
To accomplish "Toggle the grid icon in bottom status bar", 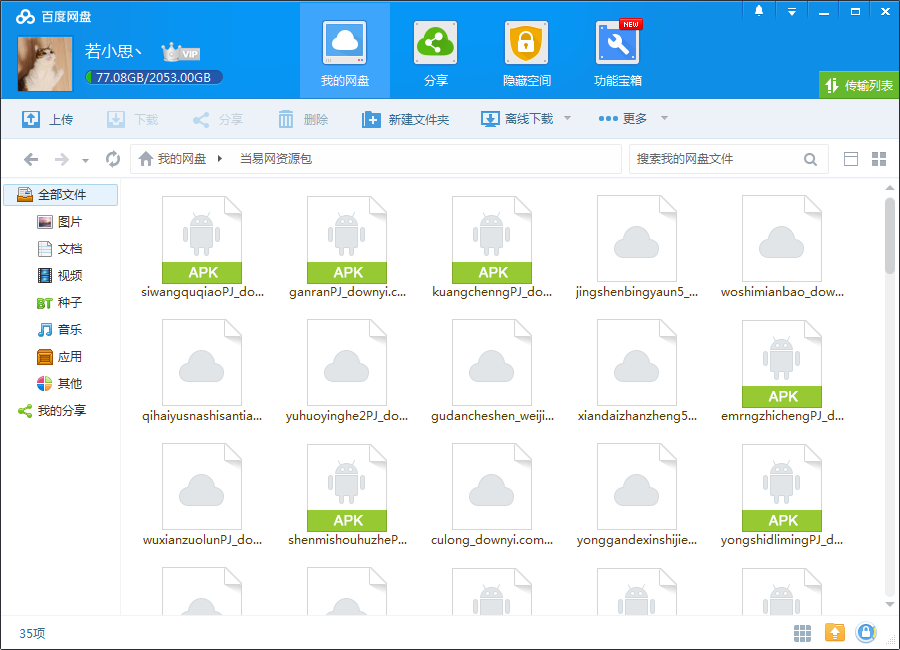I will click(802, 632).
